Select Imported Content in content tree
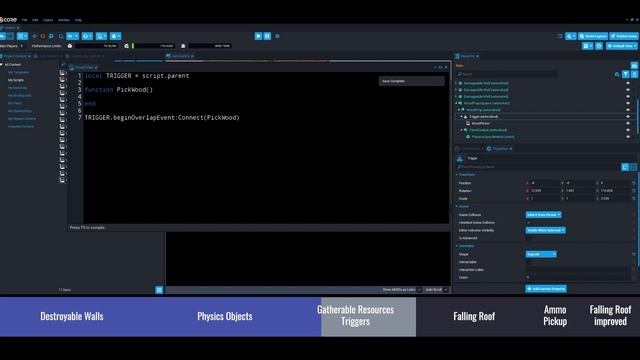 coord(21,127)
